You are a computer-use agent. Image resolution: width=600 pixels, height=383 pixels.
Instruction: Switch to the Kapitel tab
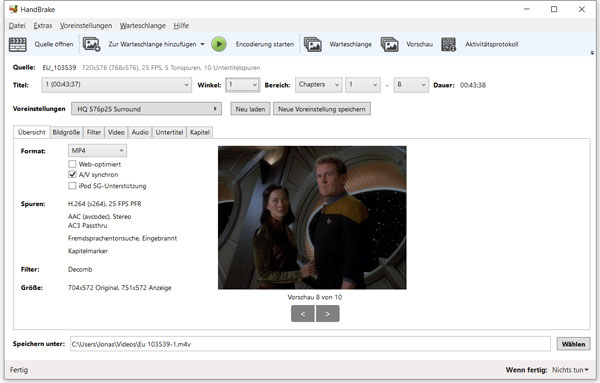(x=200, y=132)
